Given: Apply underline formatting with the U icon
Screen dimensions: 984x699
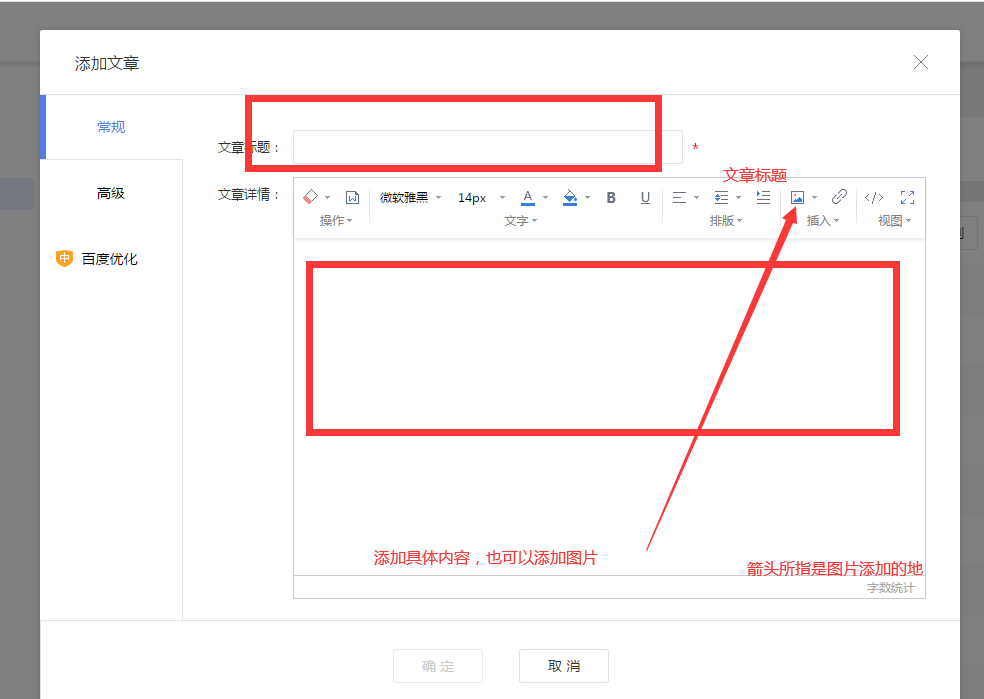Looking at the screenshot, I should (x=645, y=197).
